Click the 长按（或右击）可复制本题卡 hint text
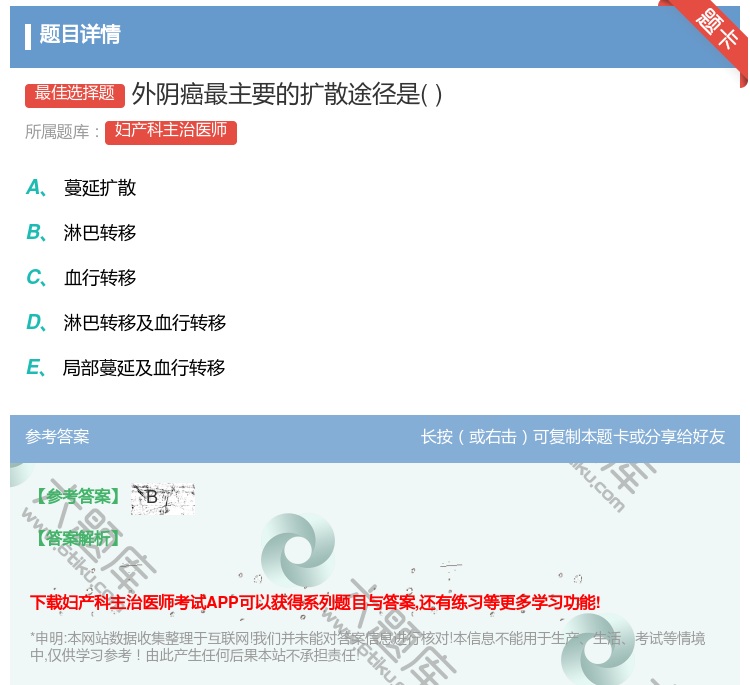Screen dimensions: 750x685 573,436
